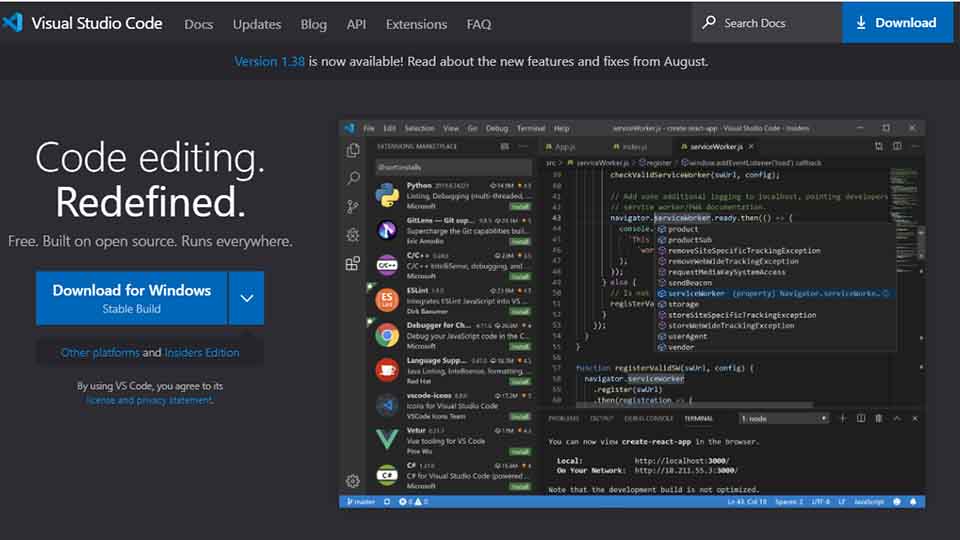The height and width of the screenshot is (540, 960).
Task: Select the C# extension icon
Action: [387, 474]
